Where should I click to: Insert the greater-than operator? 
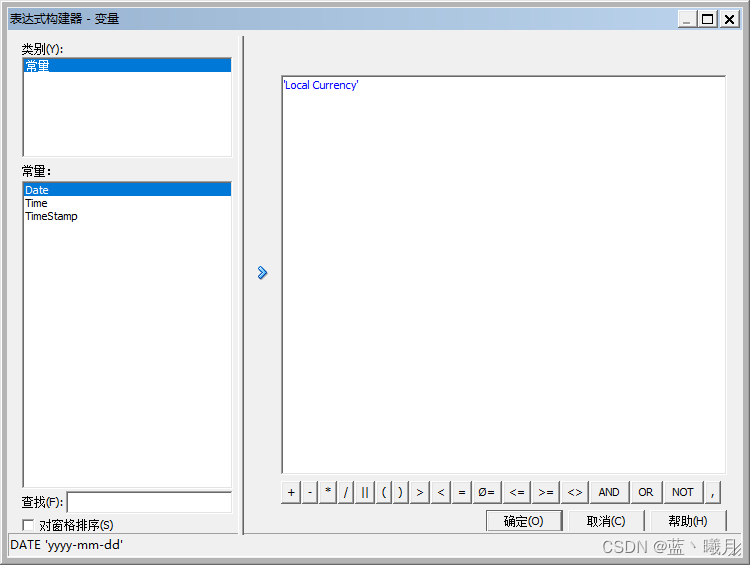(x=419, y=492)
